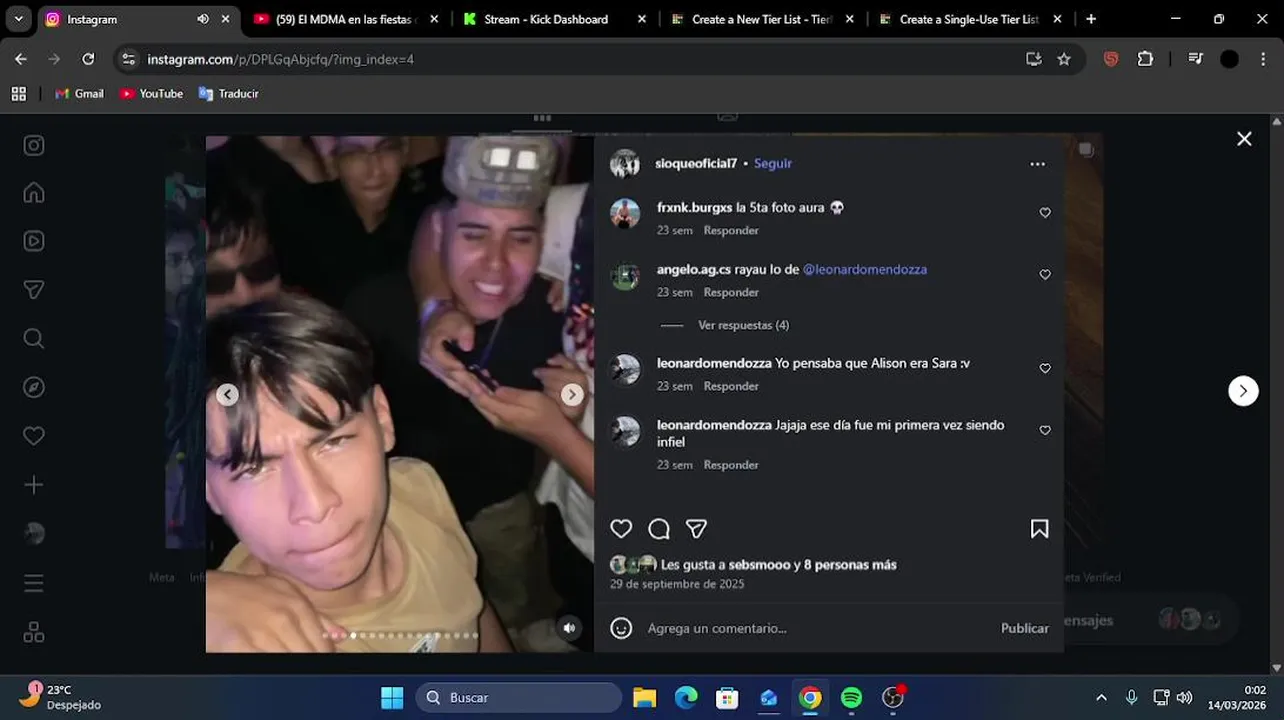Open the Chrome extensions puzzle icon
Image resolution: width=1284 pixels, height=720 pixels.
pos(1146,59)
